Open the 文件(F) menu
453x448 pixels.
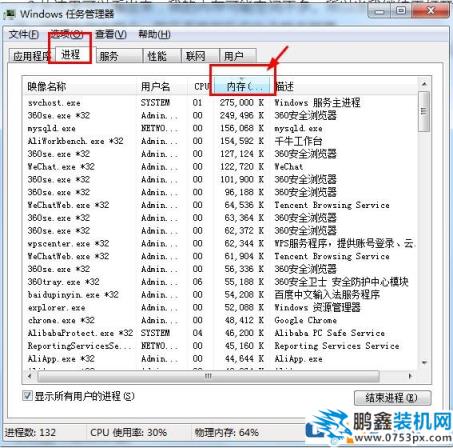click(23, 34)
